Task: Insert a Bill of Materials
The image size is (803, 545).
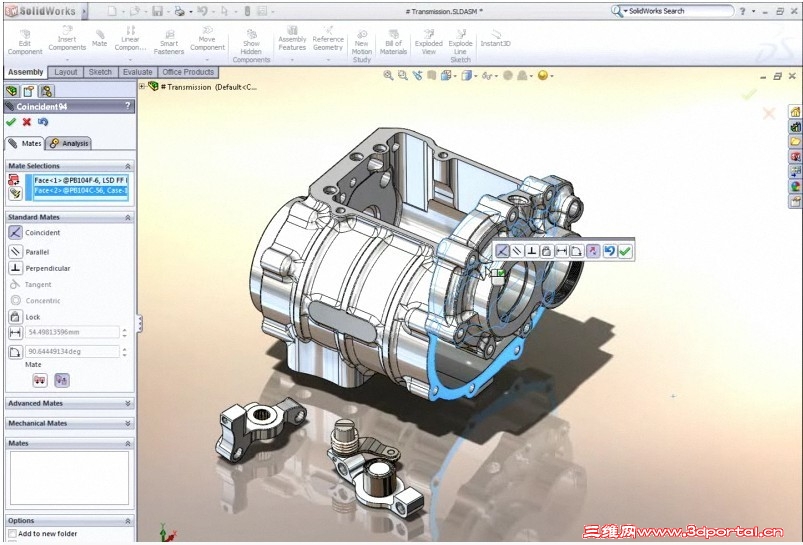Action: [x=393, y=43]
